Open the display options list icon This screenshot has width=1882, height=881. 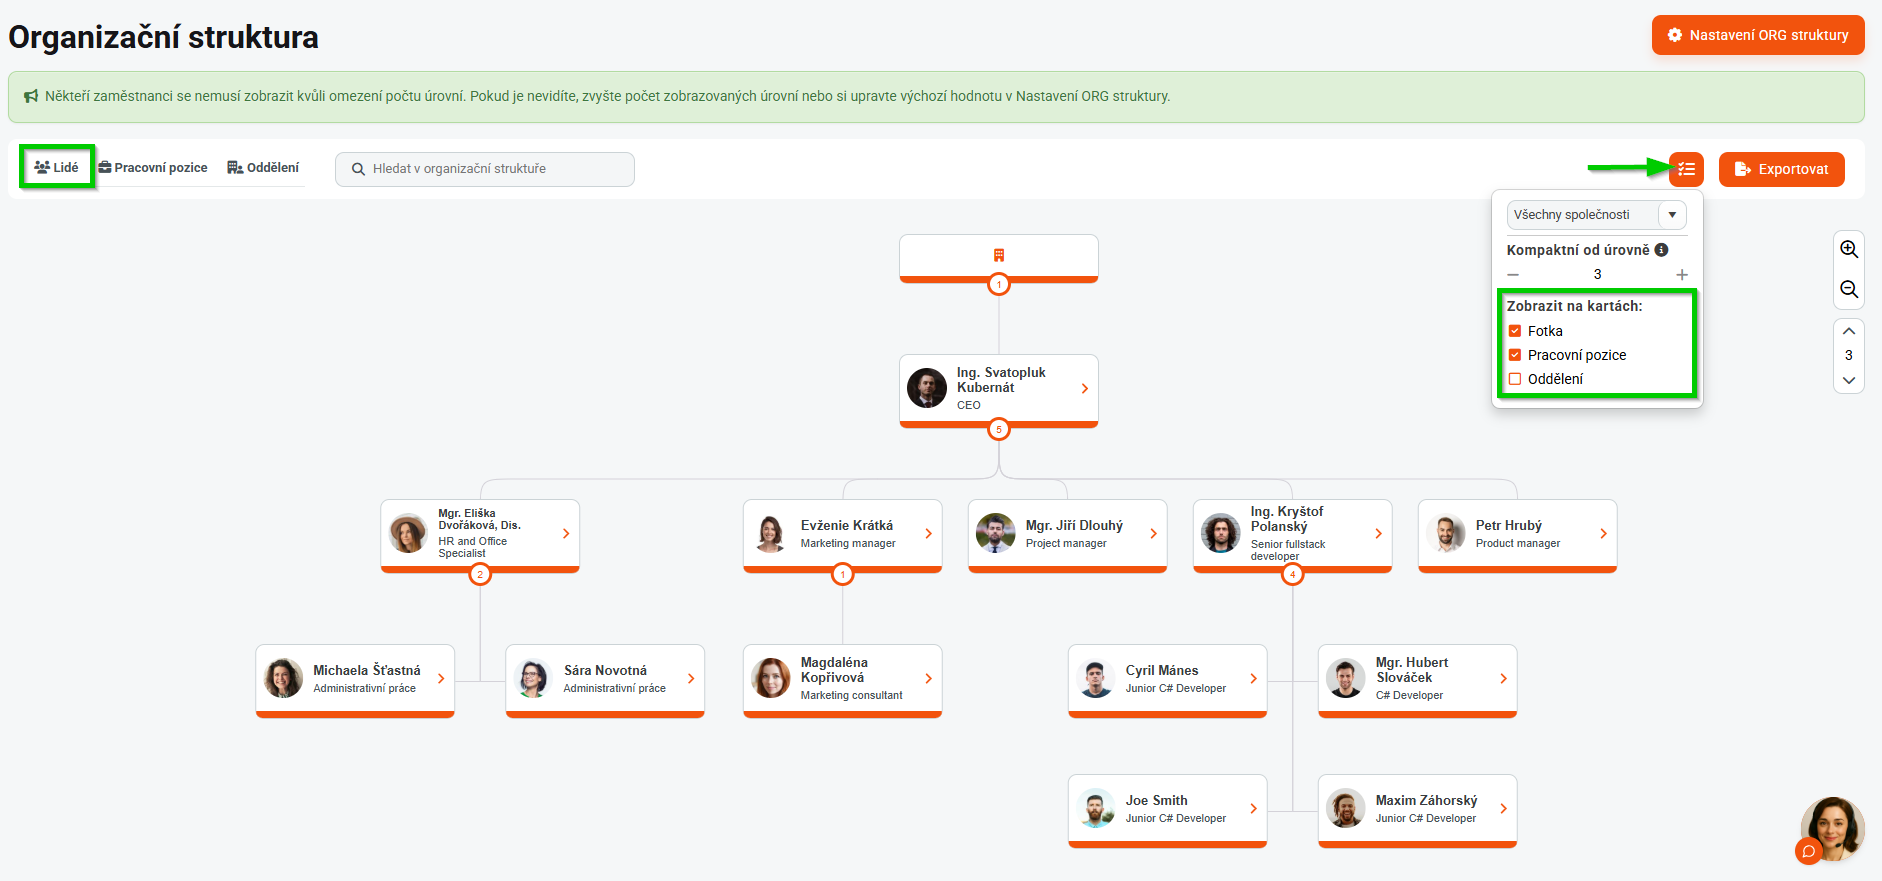1686,169
